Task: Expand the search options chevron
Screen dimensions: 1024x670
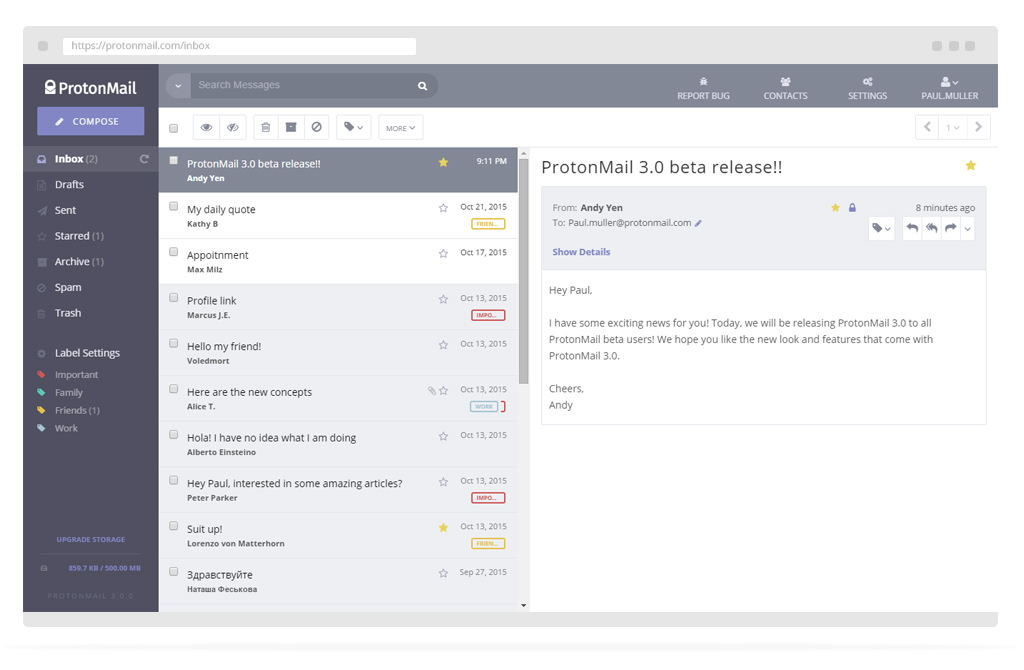Action: [x=176, y=86]
